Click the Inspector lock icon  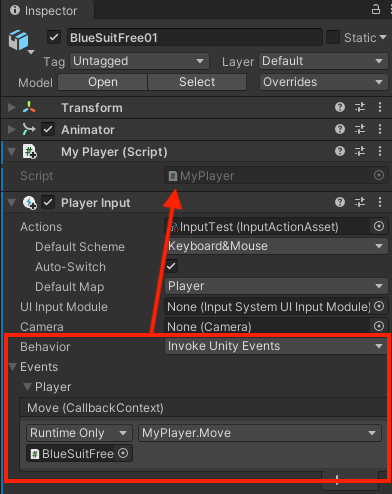pyautogui.click(x=376, y=9)
